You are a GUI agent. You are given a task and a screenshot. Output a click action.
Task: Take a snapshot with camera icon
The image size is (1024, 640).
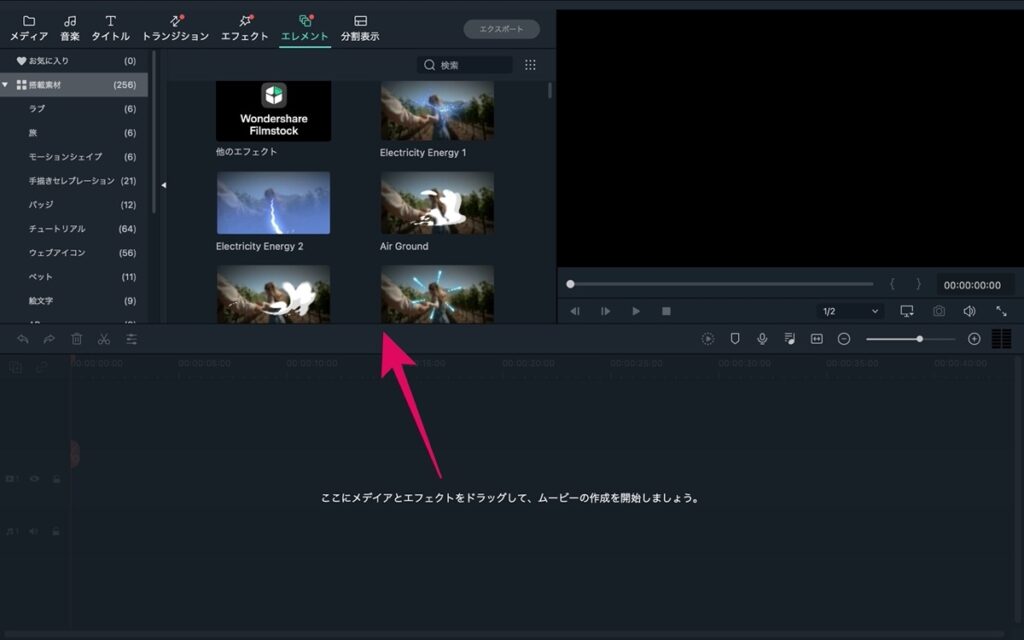tap(939, 312)
